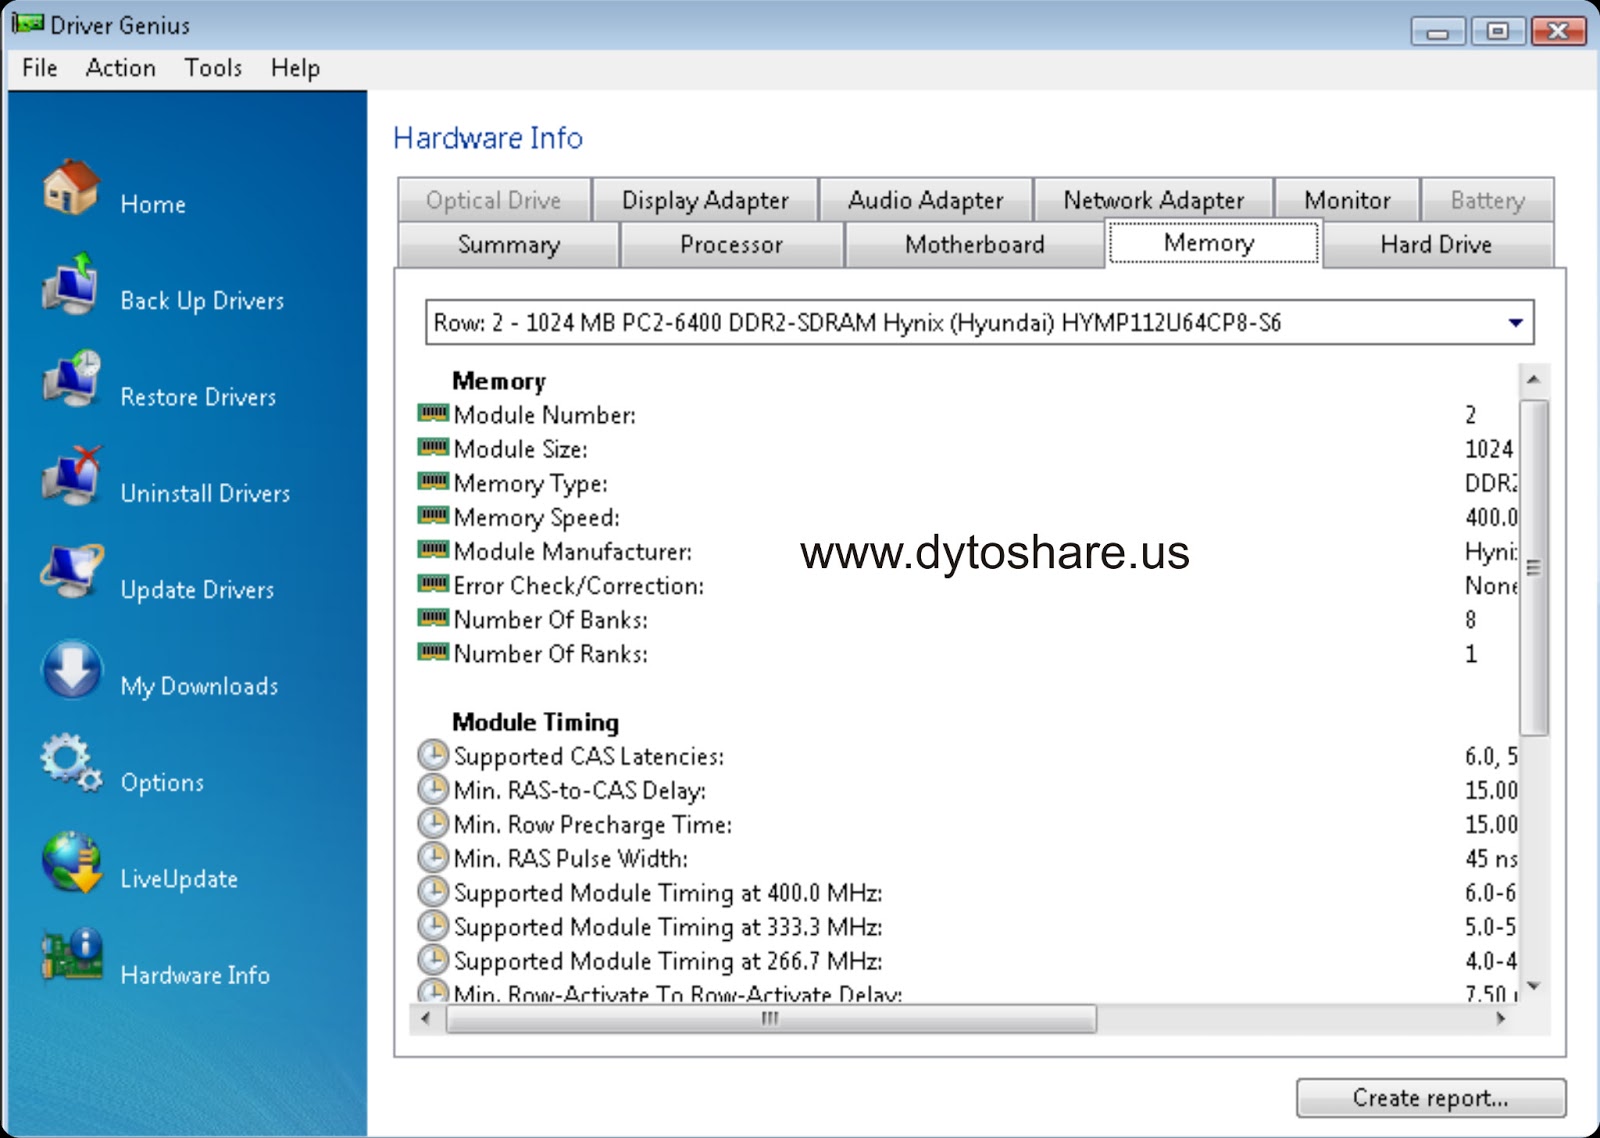Open Update Drivers label
1600x1138 pixels.
click(x=197, y=589)
